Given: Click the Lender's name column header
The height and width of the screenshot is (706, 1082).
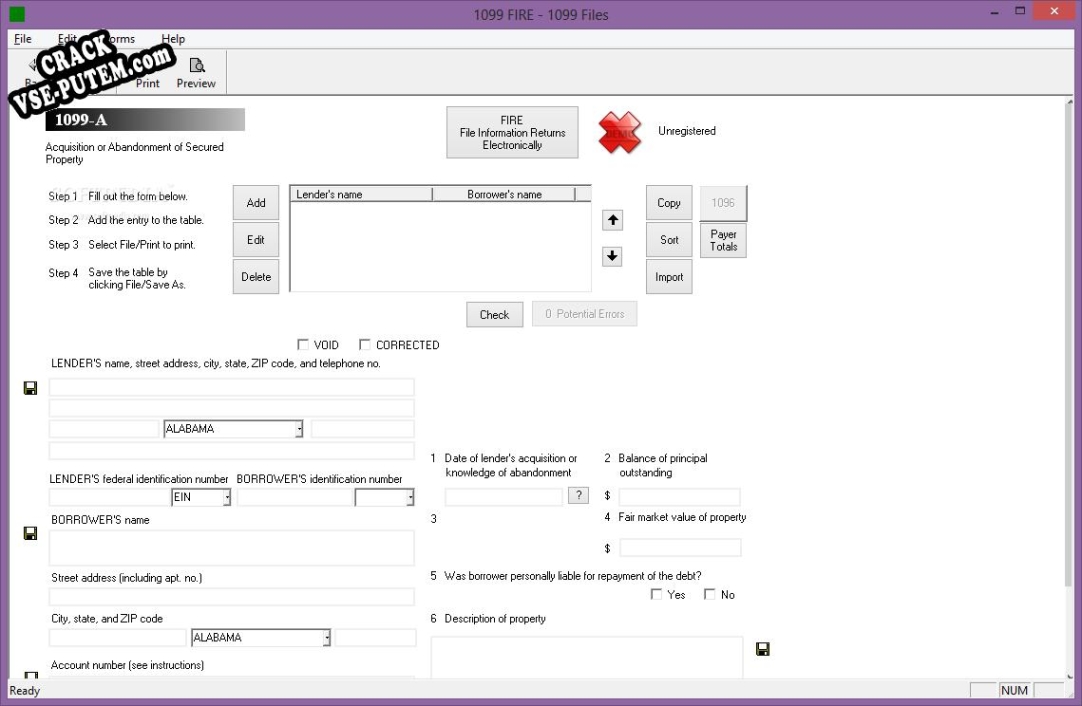Looking at the screenshot, I should (362, 195).
